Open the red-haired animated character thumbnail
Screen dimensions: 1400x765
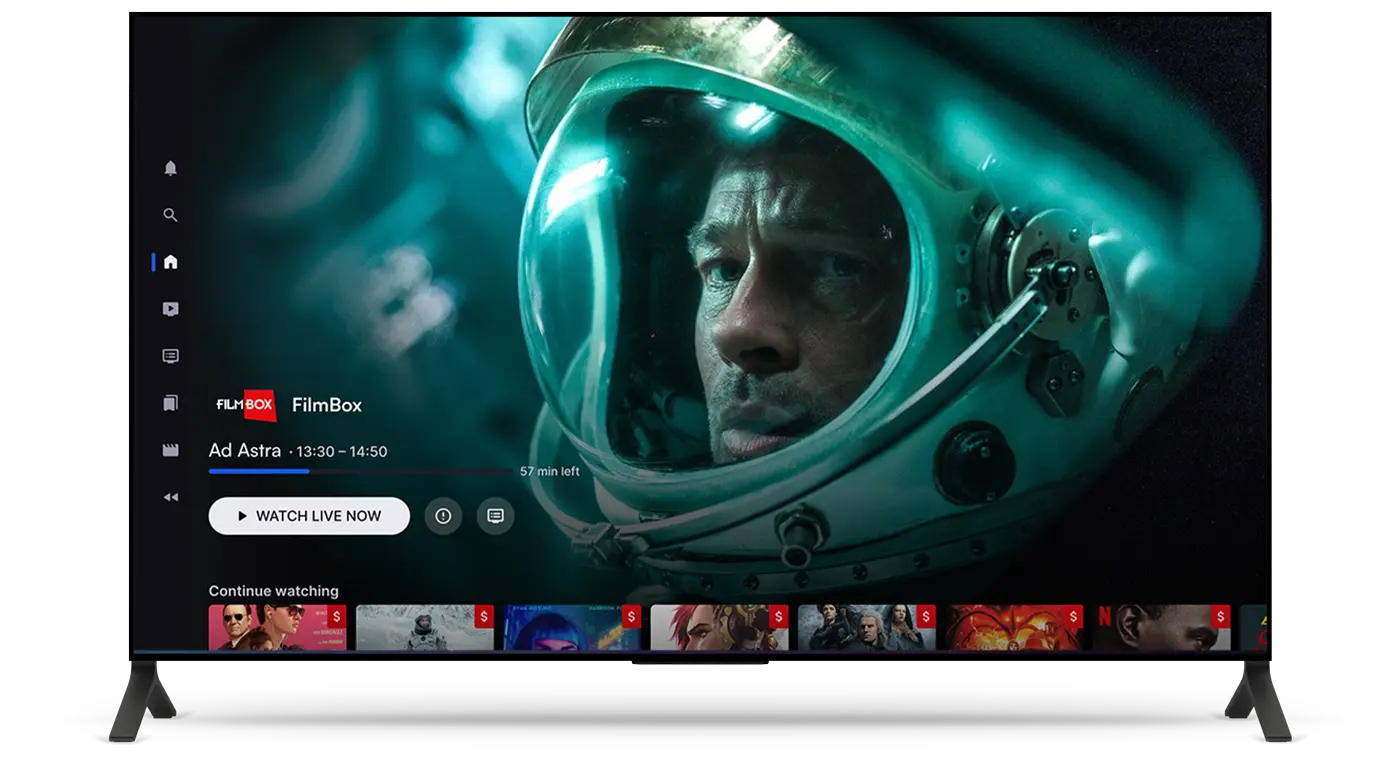719,627
